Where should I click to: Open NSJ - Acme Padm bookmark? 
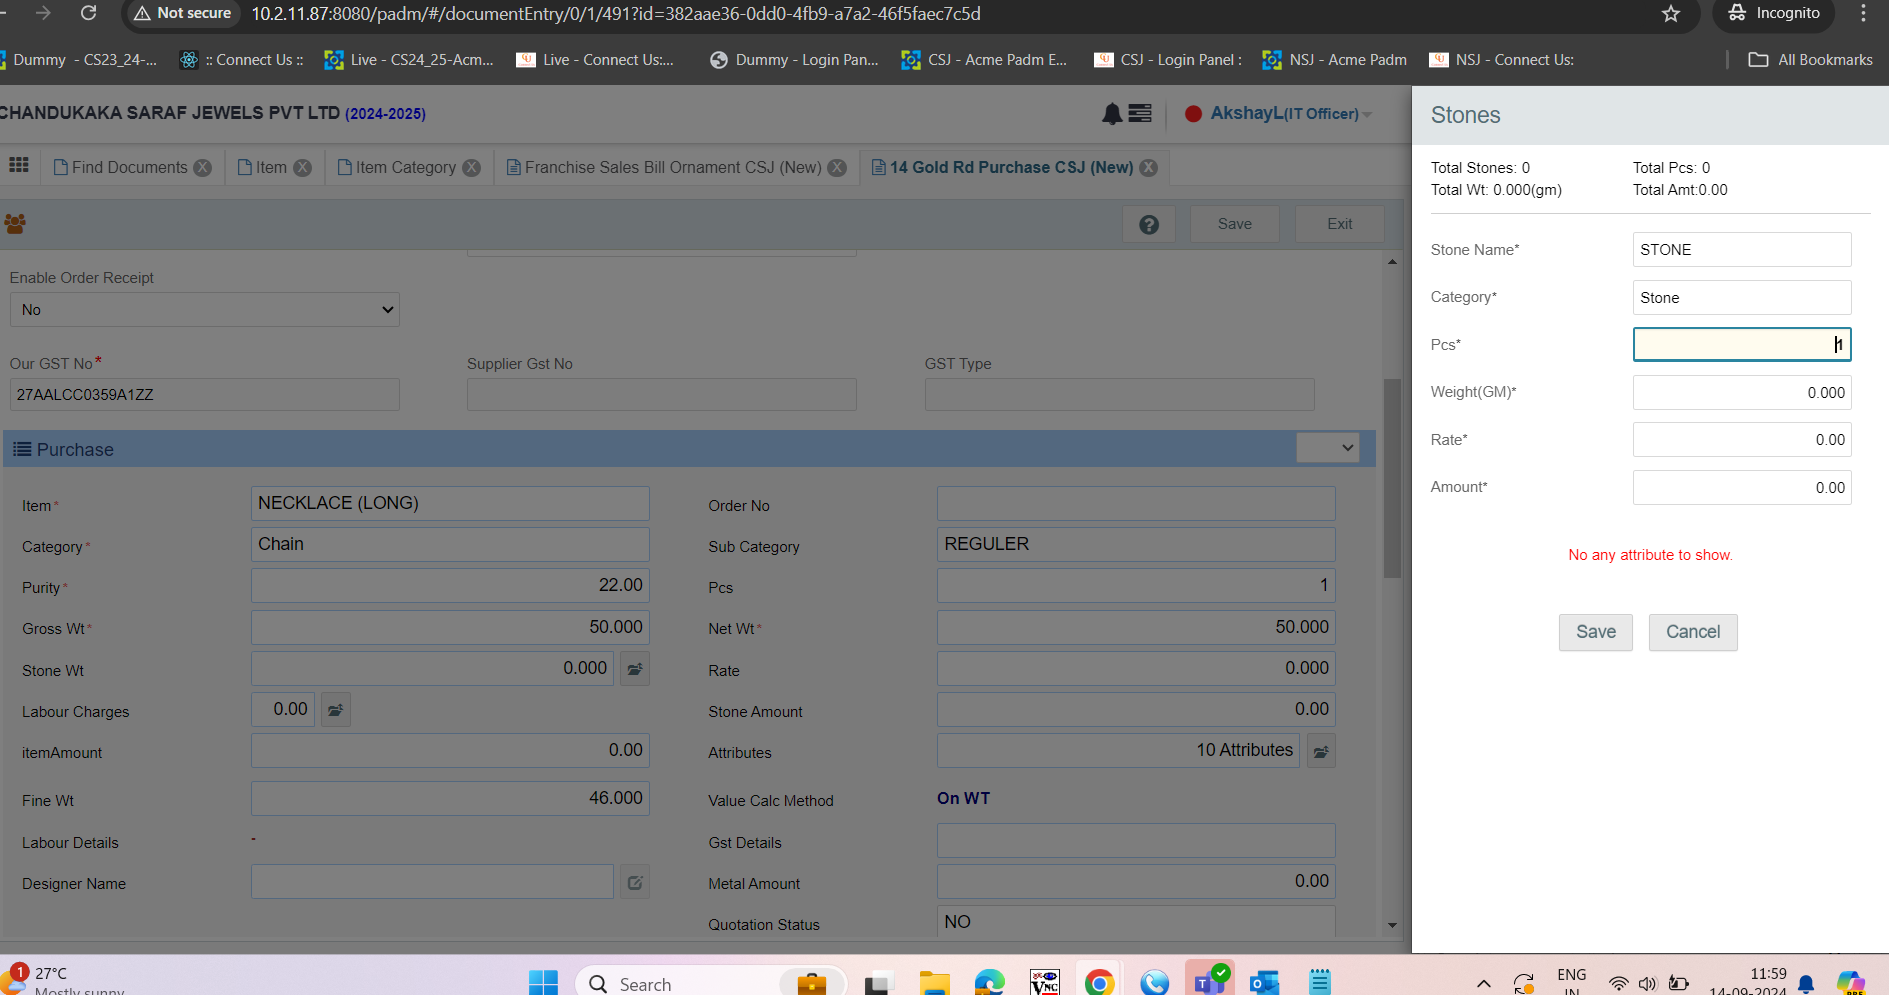click(x=1335, y=60)
